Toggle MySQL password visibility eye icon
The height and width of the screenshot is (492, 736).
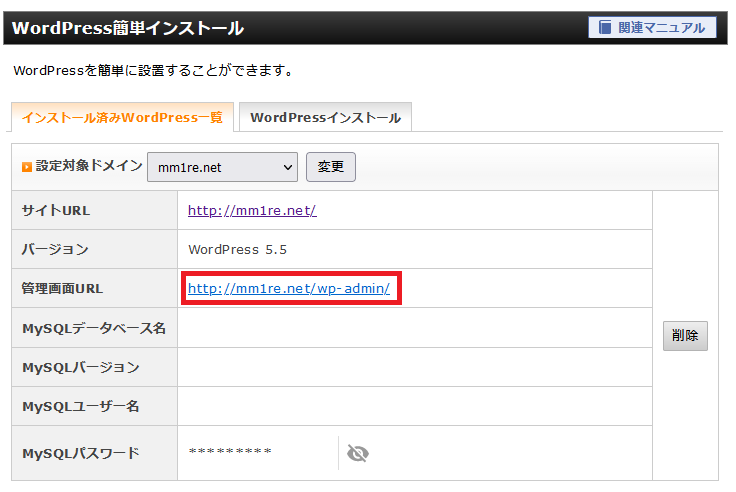358,453
